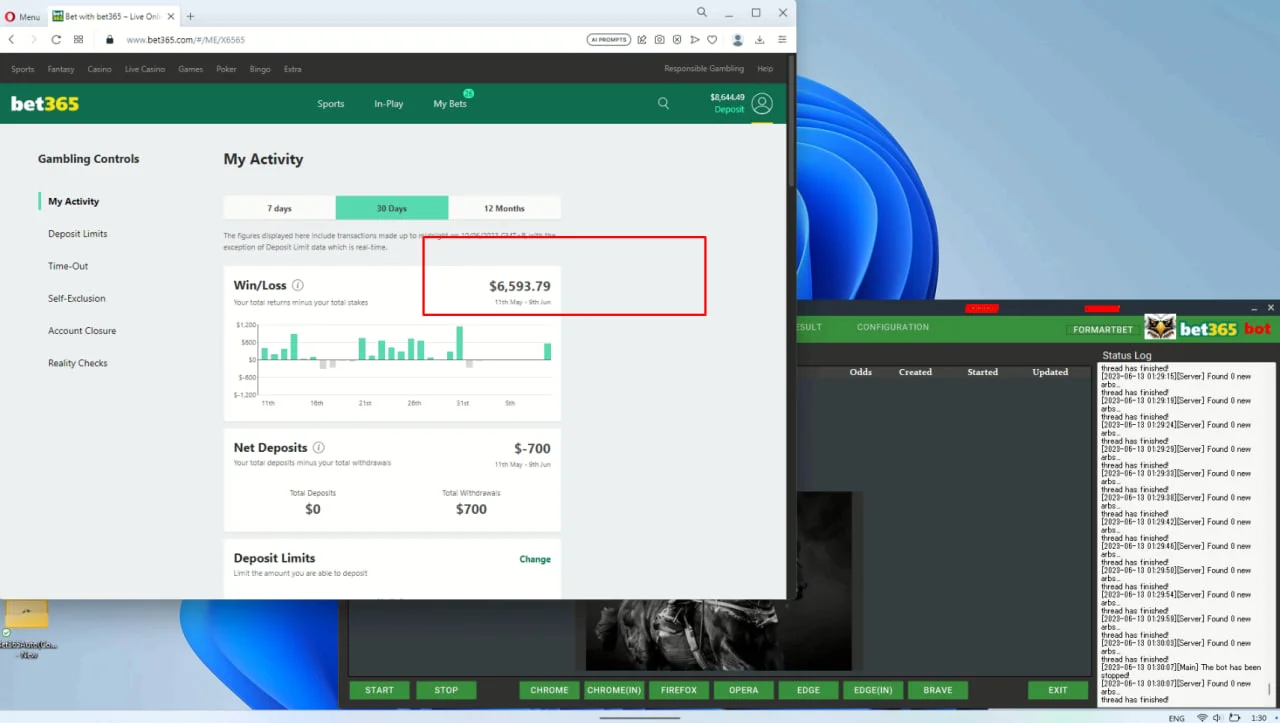Click the Win/Loss info icon
The width and height of the screenshot is (1280, 723).
[x=298, y=285]
